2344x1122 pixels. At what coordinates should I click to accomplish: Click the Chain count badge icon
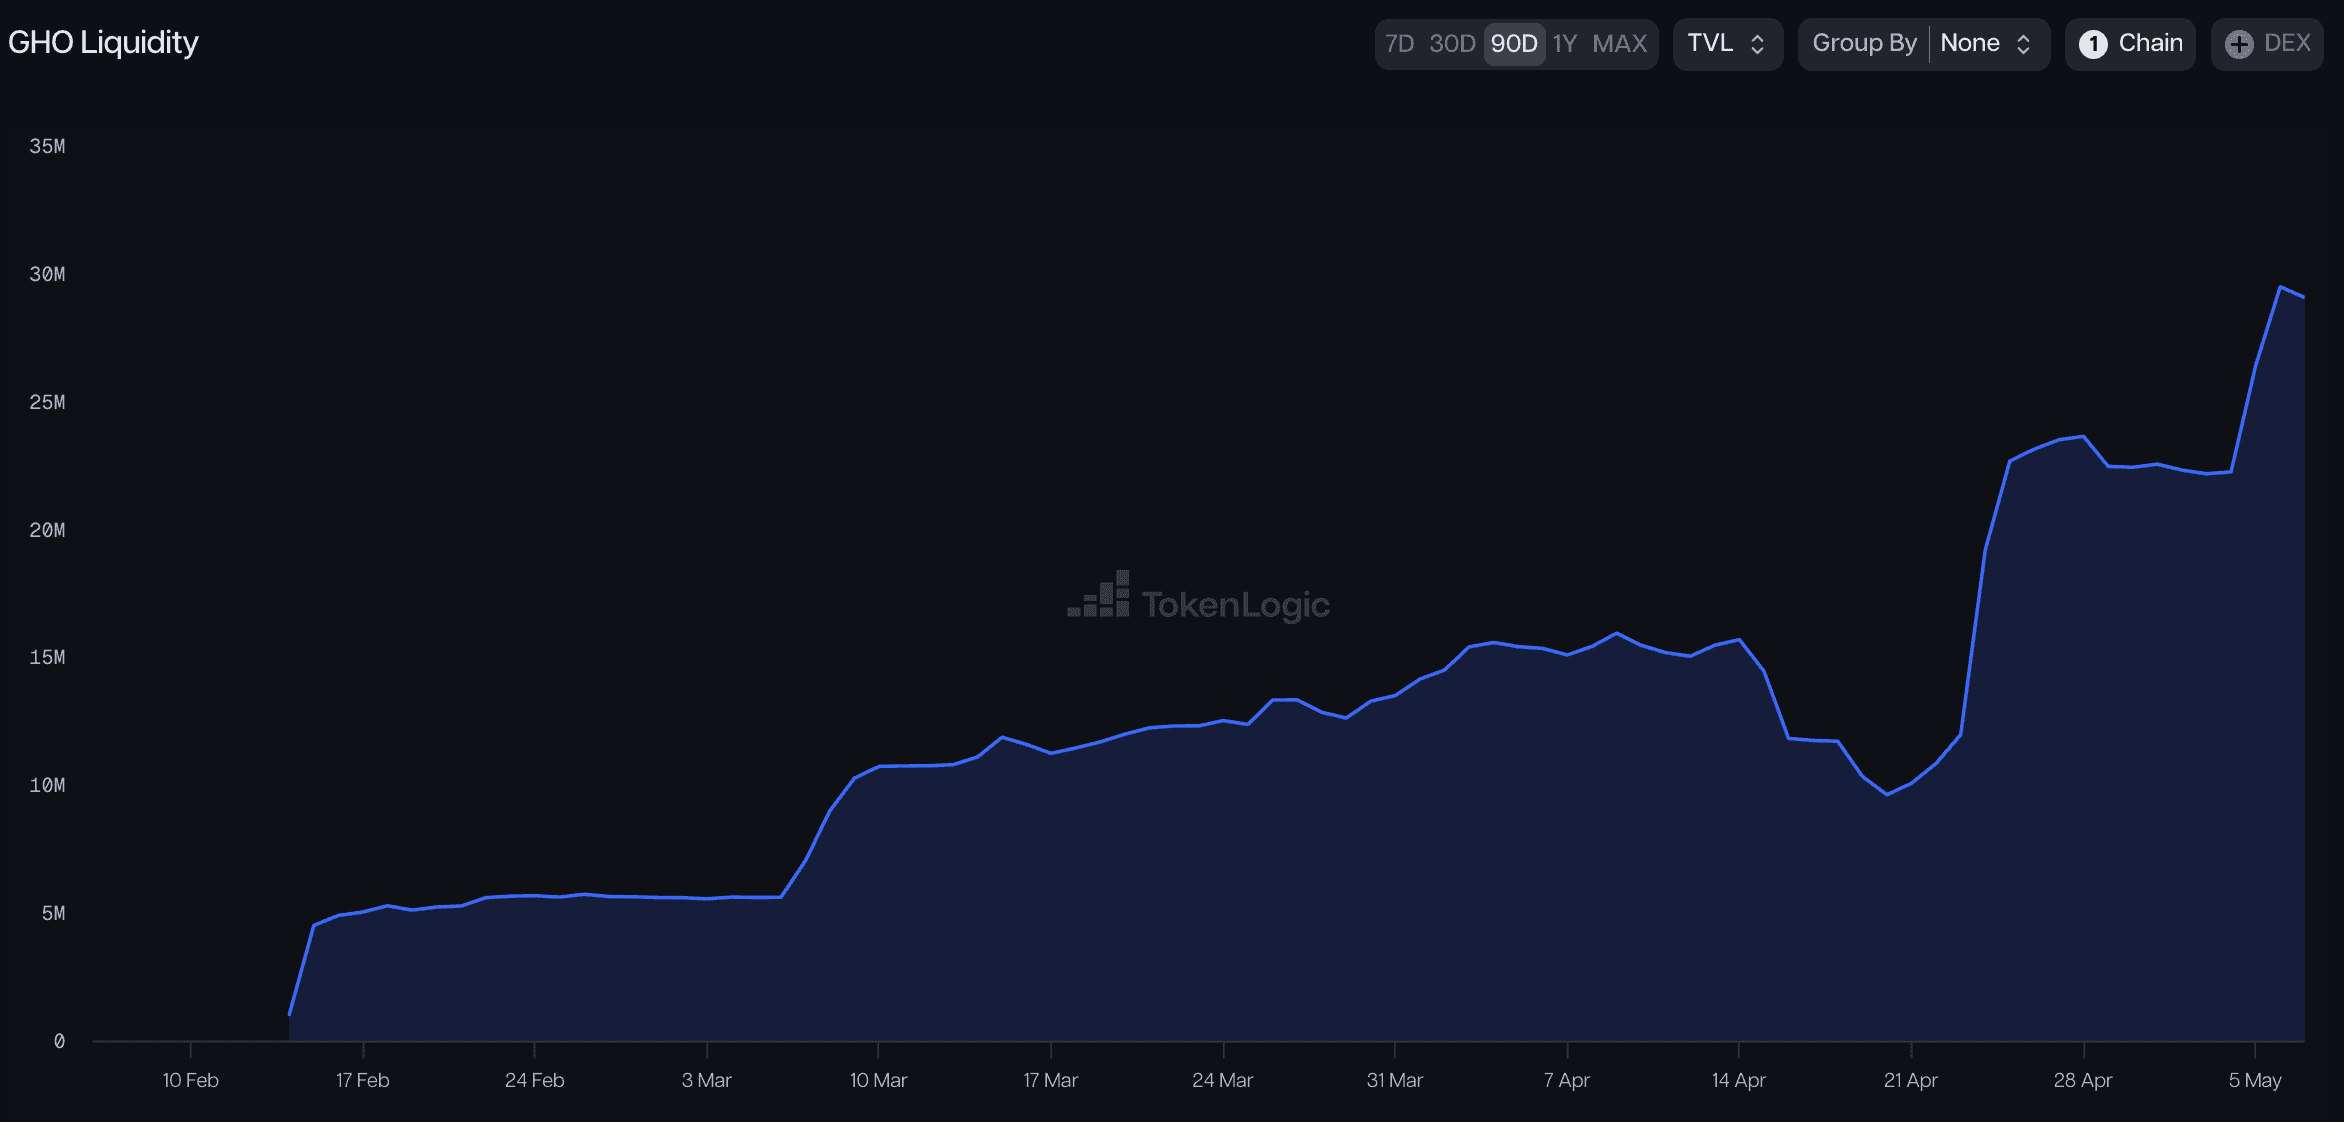click(2093, 44)
